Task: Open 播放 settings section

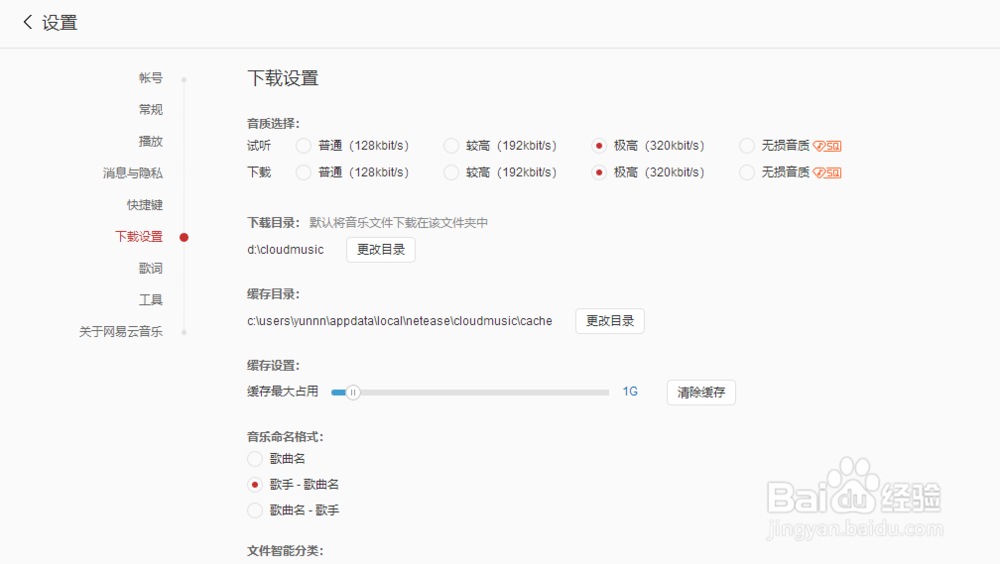Action: [x=151, y=142]
